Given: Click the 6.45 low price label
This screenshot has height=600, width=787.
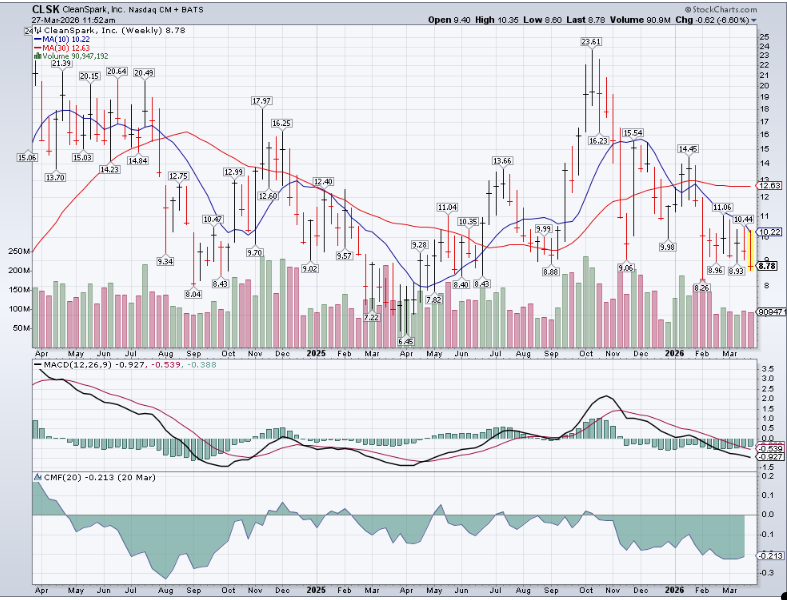Looking at the screenshot, I should (406, 341).
